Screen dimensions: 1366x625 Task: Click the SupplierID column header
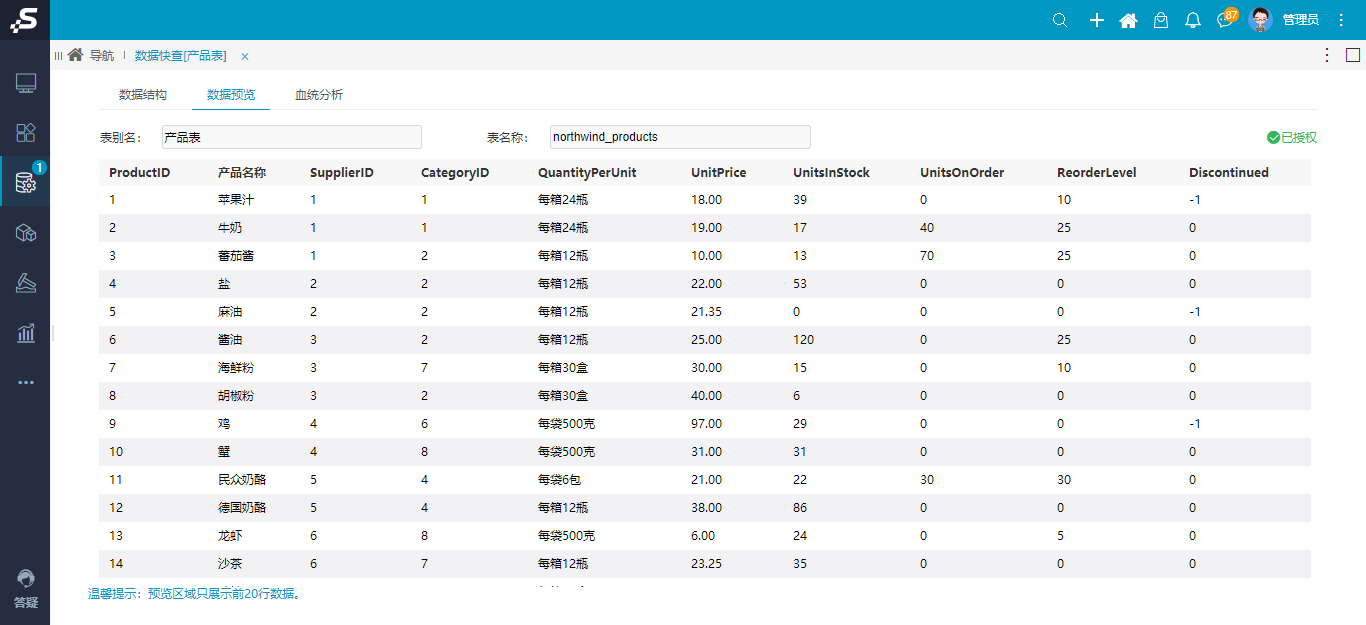point(342,173)
